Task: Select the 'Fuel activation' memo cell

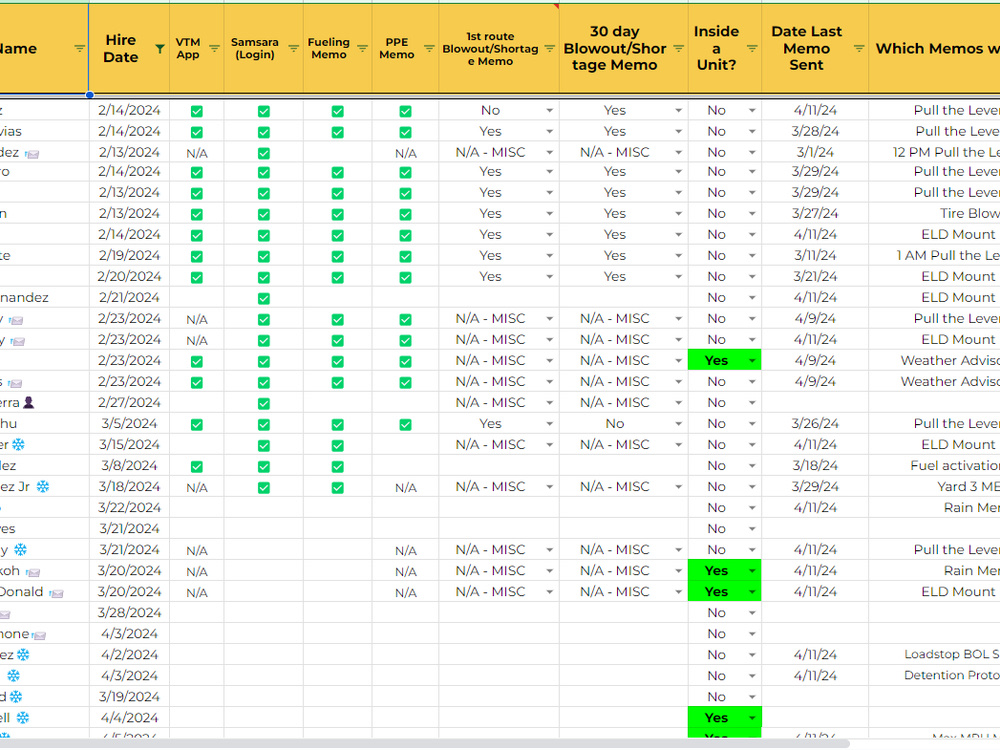Action: [x=934, y=466]
